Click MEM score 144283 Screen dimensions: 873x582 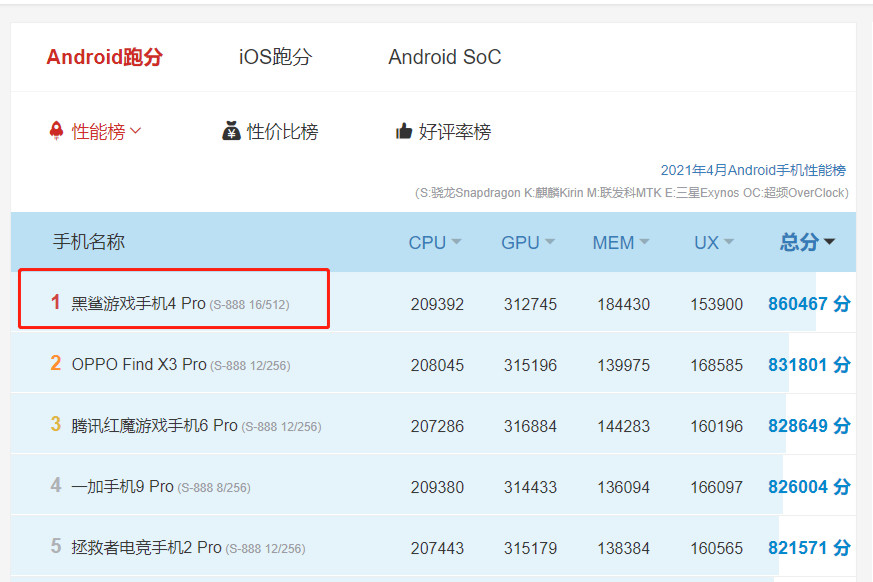coord(624,427)
